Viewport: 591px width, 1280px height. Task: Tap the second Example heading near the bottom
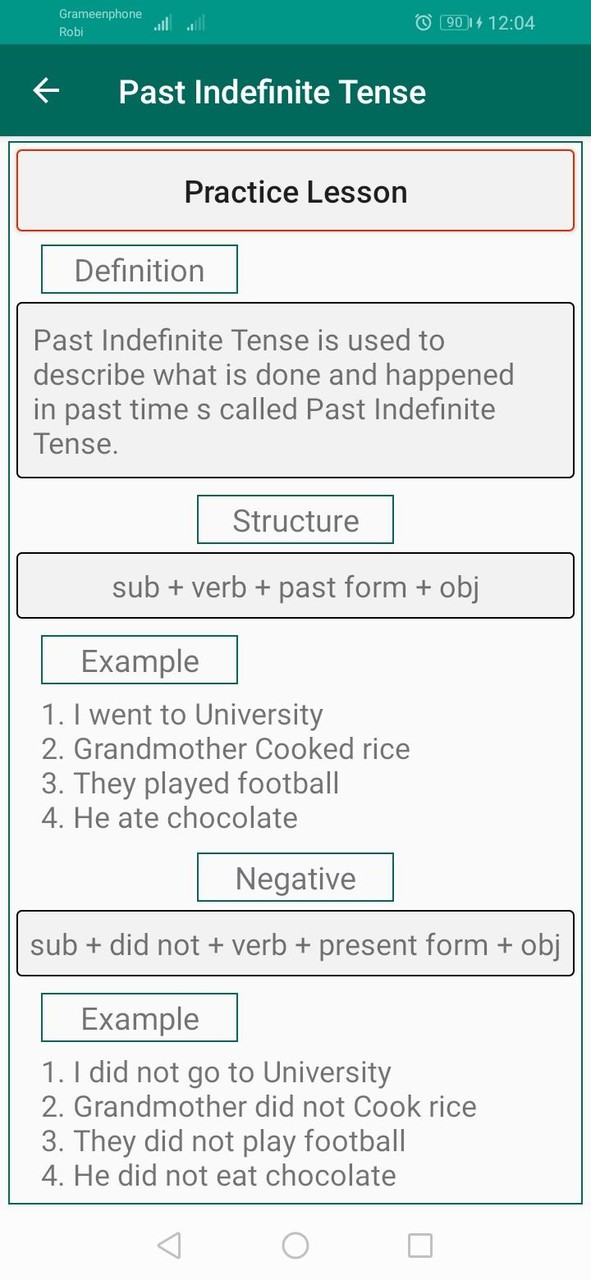(x=139, y=1018)
